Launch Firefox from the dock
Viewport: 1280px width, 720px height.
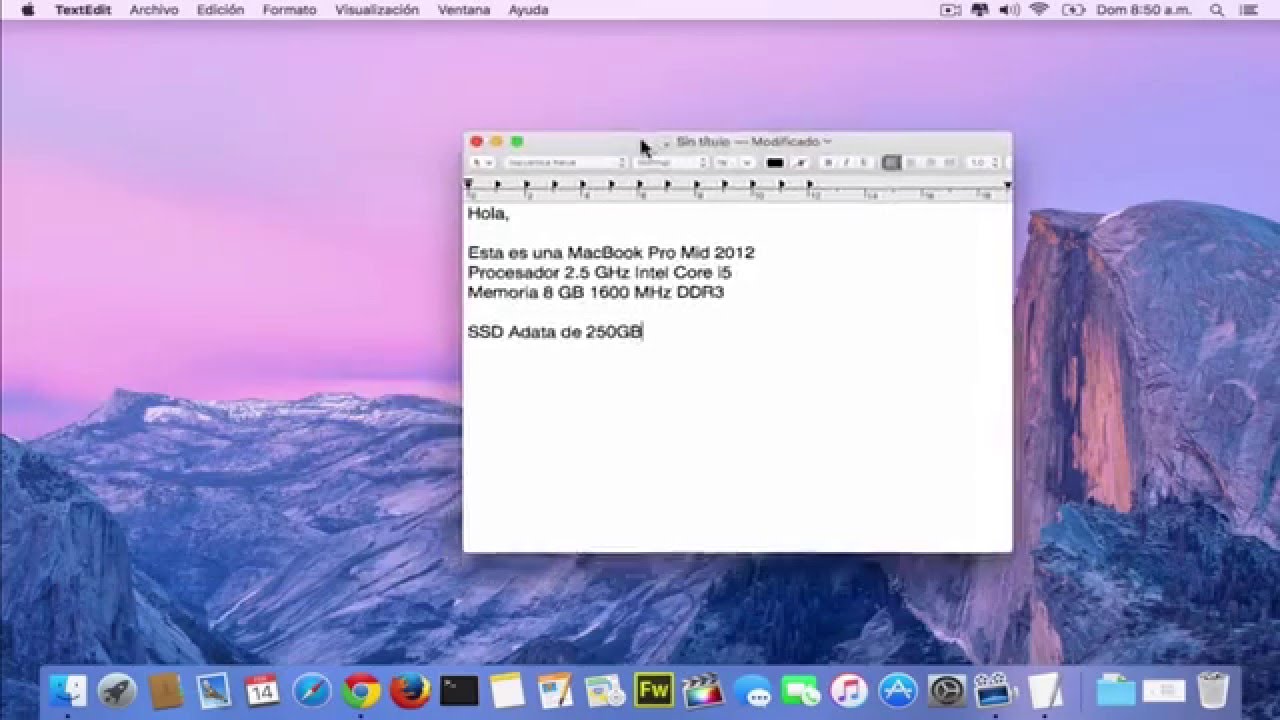coord(410,690)
